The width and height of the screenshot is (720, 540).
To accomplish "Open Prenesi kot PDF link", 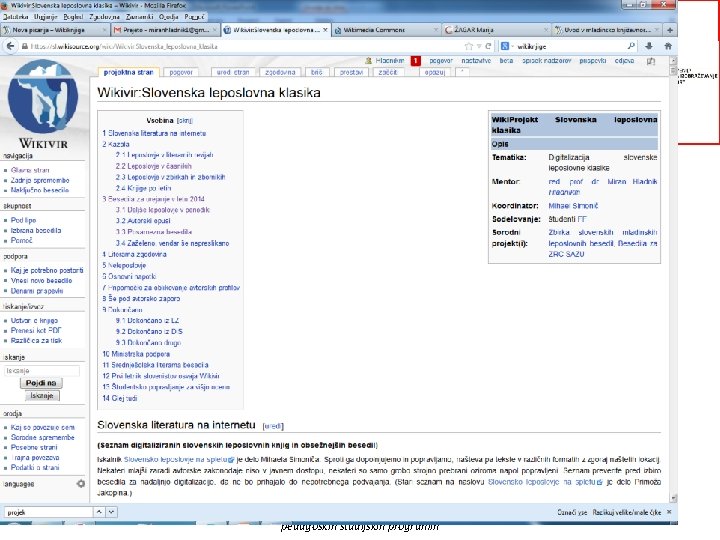I will point(36,330).
